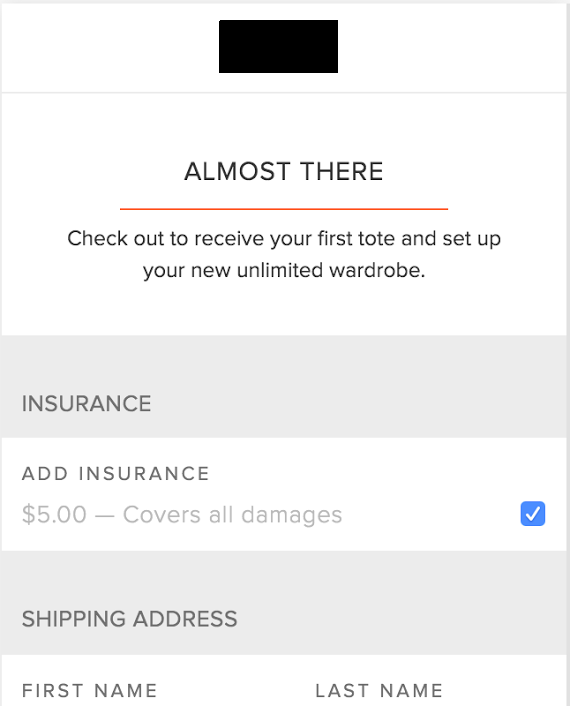The image size is (570, 706).
Task: Click the ADD INSURANCE label
Action: click(116, 474)
